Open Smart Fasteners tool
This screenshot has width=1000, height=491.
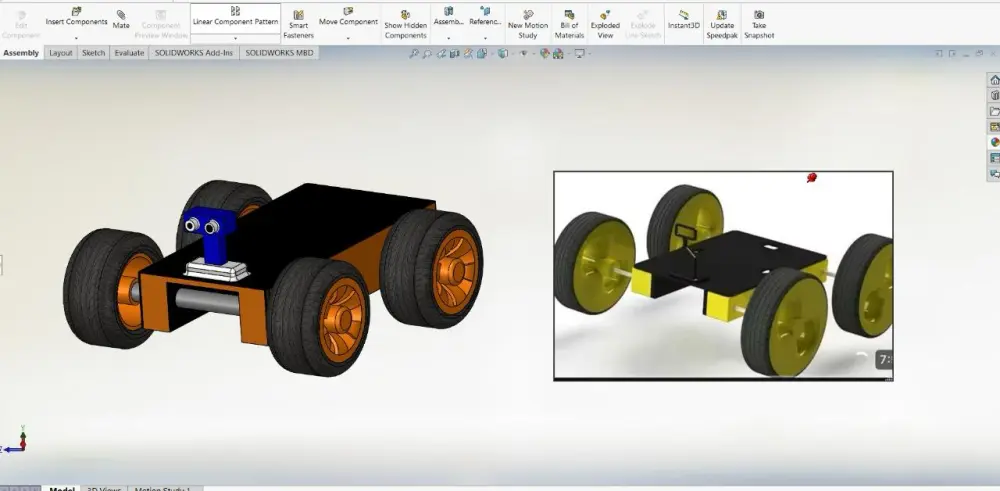[298, 25]
